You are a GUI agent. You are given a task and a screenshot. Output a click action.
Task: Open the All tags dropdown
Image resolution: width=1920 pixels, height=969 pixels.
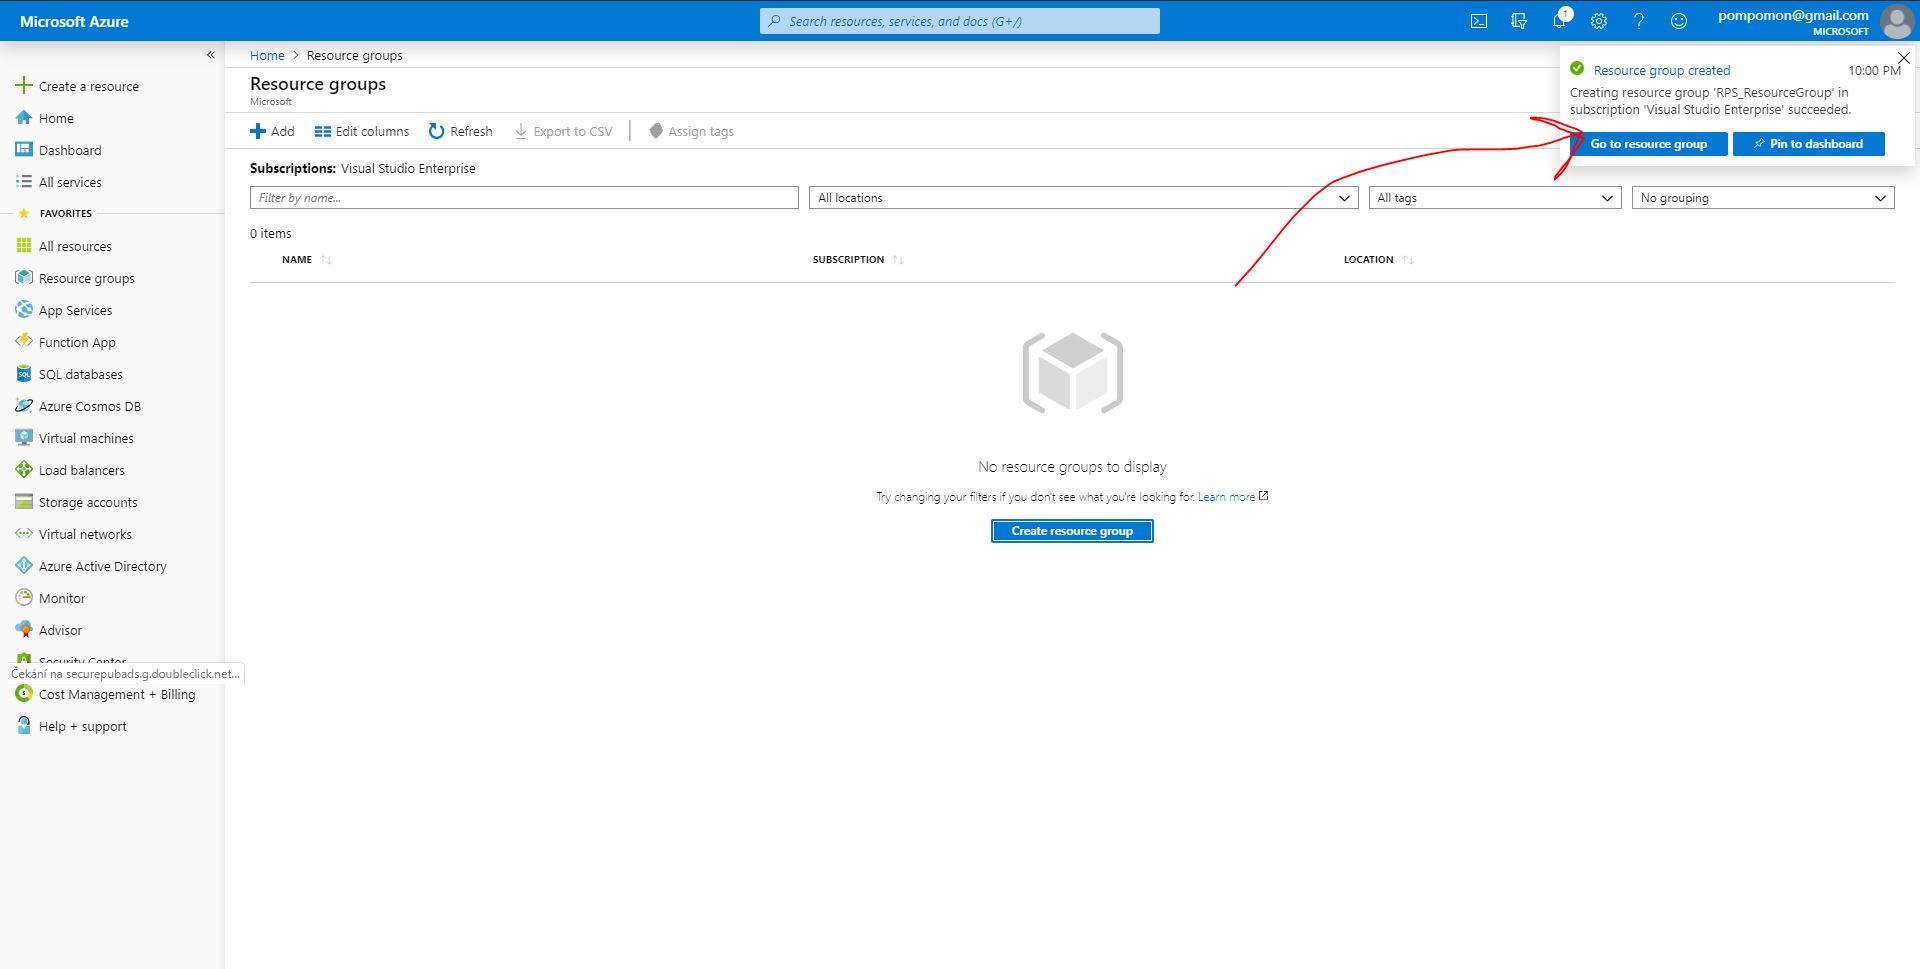point(1495,198)
